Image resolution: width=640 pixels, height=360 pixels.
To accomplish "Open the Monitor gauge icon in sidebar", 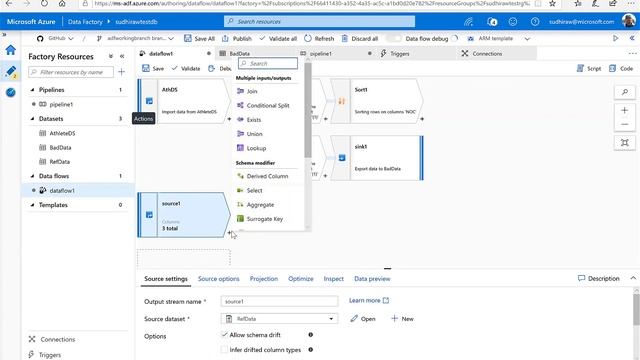I will click(11, 92).
